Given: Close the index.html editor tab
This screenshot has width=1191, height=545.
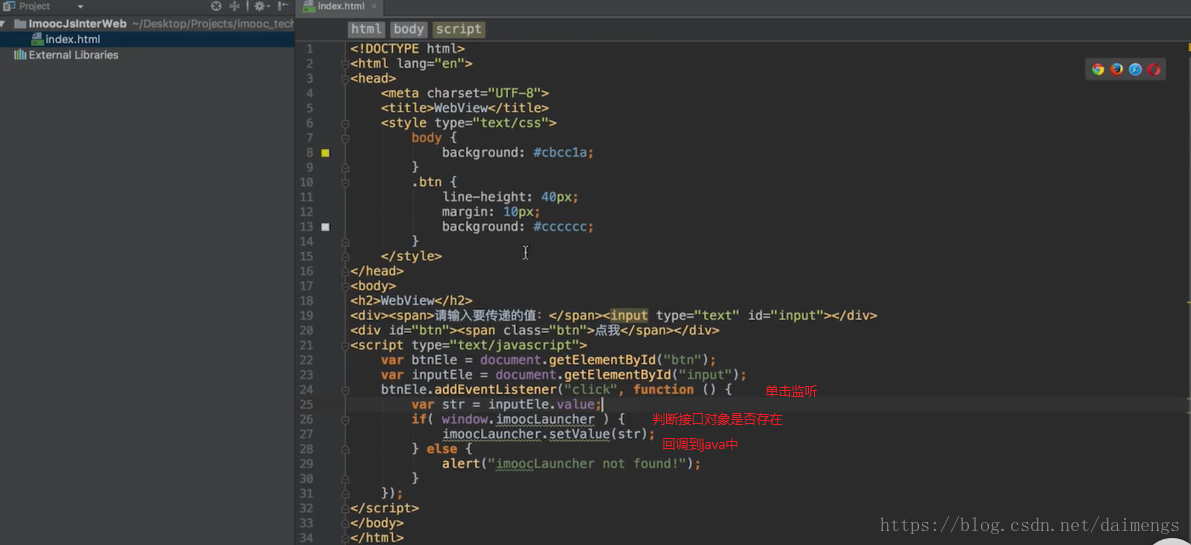Looking at the screenshot, I should click(375, 7).
